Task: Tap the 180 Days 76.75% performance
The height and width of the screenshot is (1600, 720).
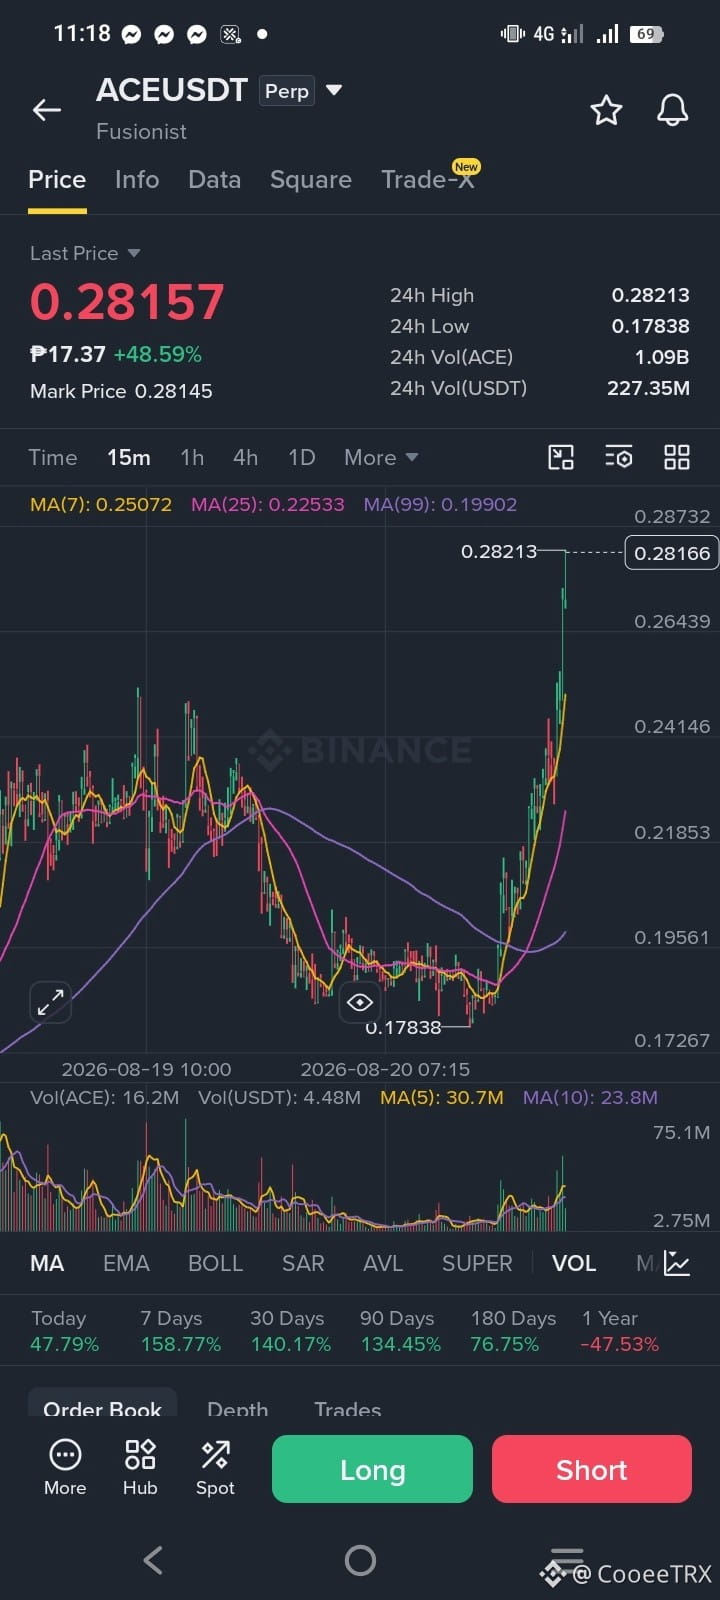Action: (513, 1331)
